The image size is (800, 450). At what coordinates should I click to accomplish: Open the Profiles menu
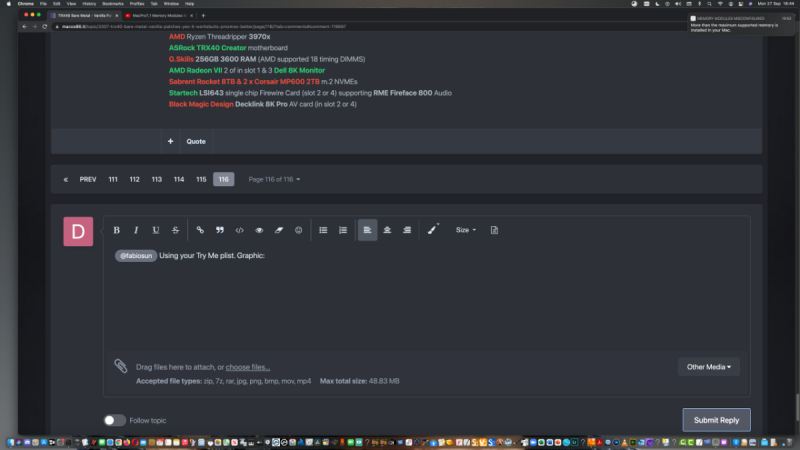pos(137,4)
